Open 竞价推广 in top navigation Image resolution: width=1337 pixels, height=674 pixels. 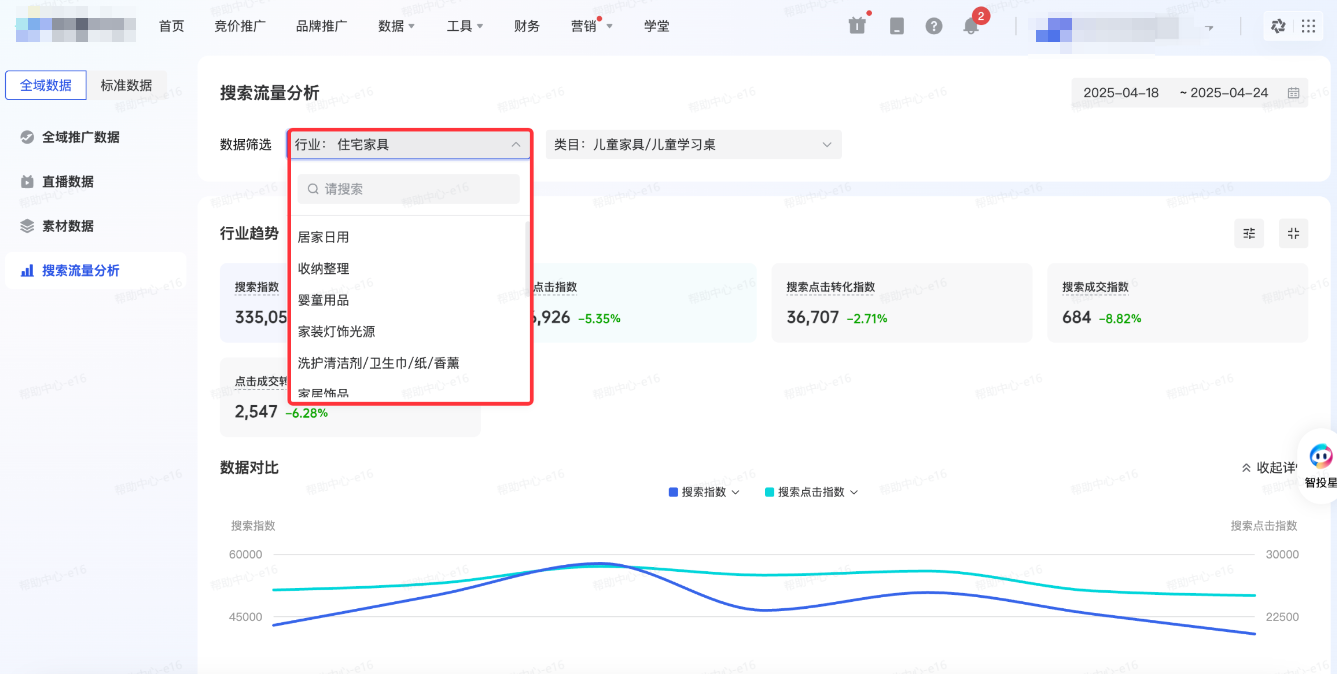[x=240, y=26]
